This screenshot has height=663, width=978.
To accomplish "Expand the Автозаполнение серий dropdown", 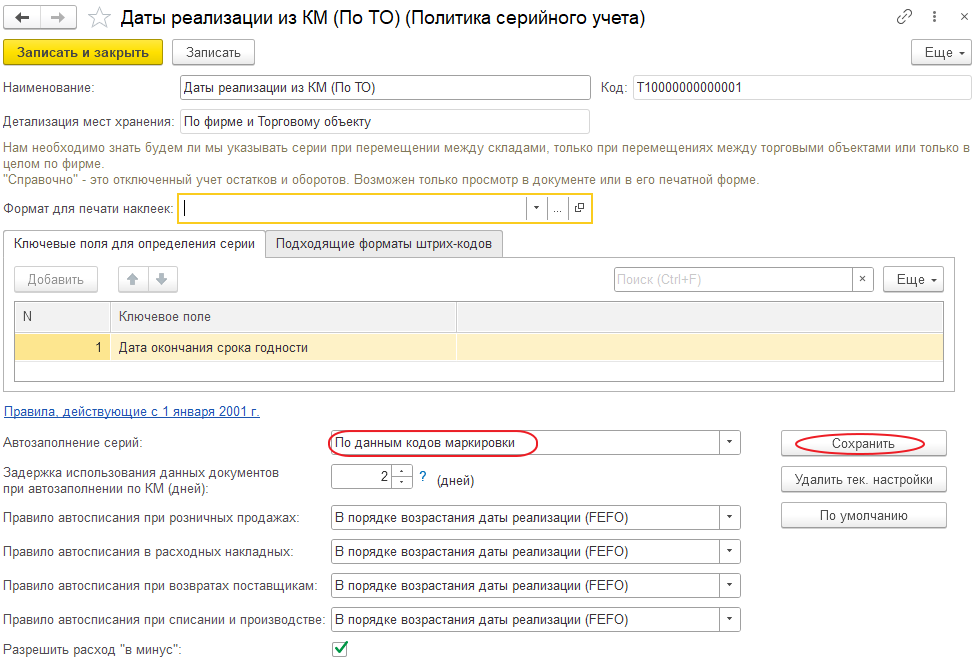I will click(730, 442).
